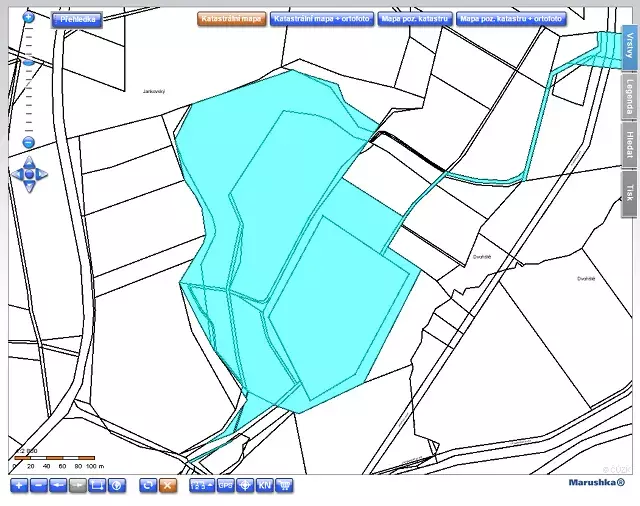Click the KN cadastre info button
The height and width of the screenshot is (506, 640).
[x=265, y=485]
